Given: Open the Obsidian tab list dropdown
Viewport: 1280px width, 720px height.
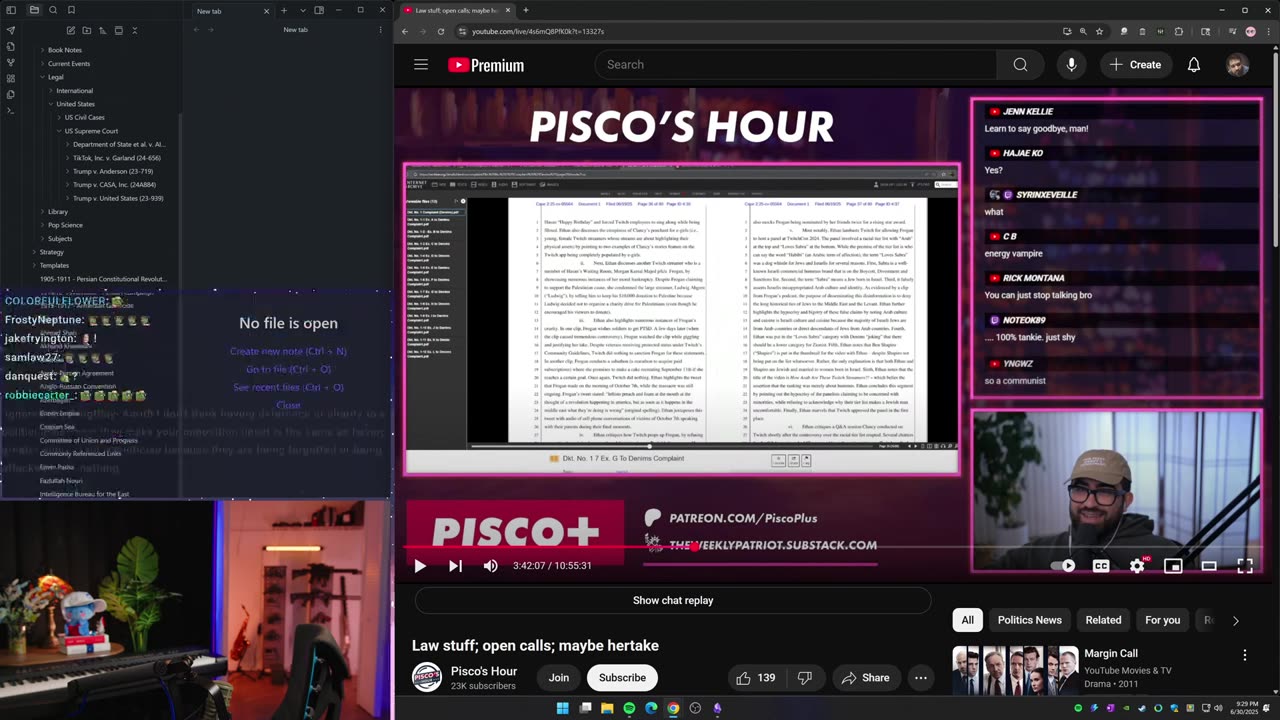Looking at the screenshot, I should [302, 10].
